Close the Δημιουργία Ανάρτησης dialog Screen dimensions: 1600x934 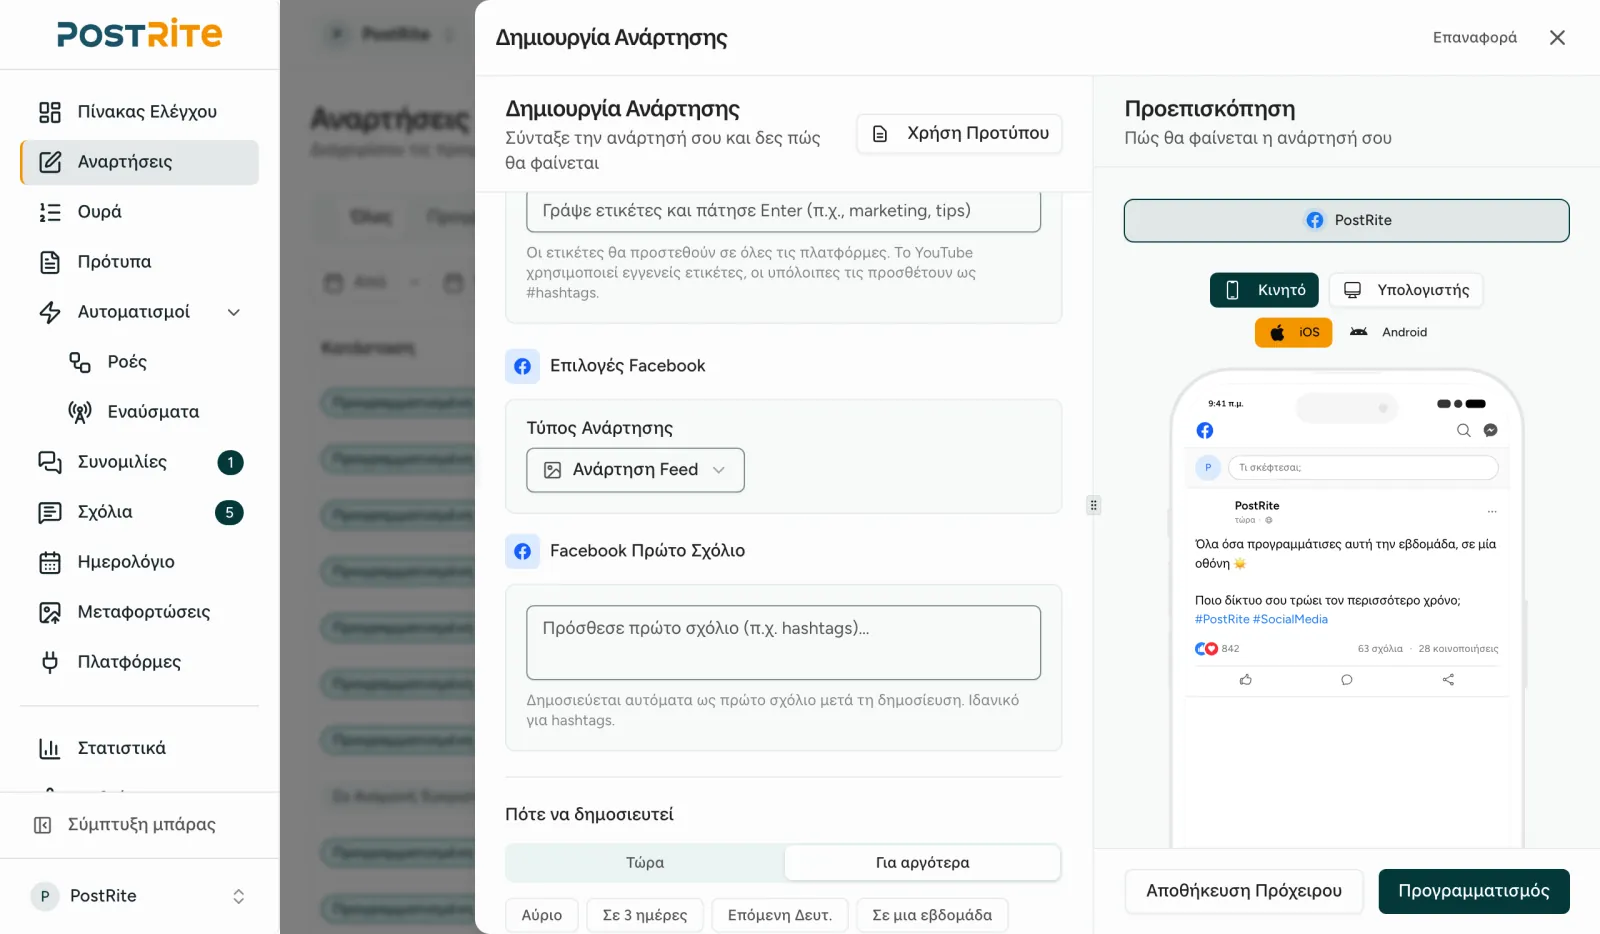(x=1557, y=38)
